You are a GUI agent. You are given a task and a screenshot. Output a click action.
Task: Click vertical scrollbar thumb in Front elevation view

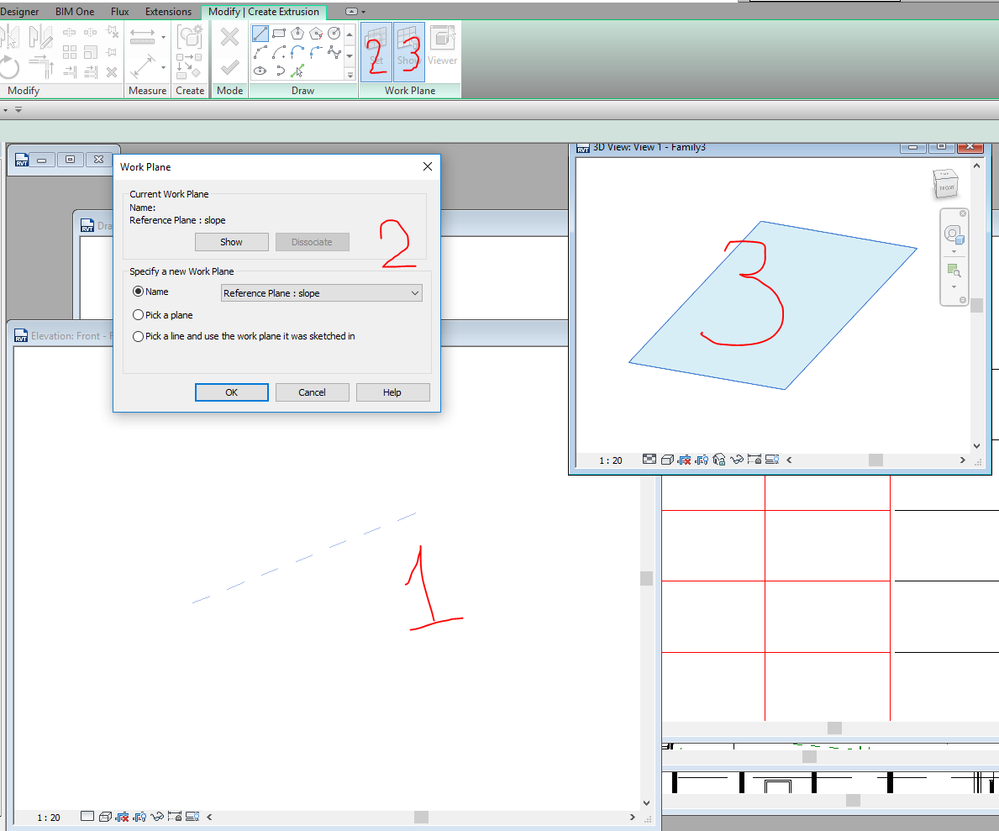[x=646, y=578]
